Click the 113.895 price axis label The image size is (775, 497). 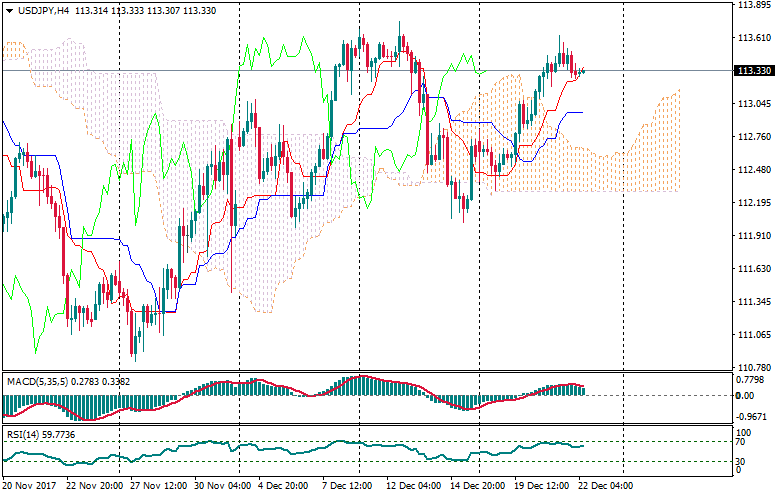[750, 6]
